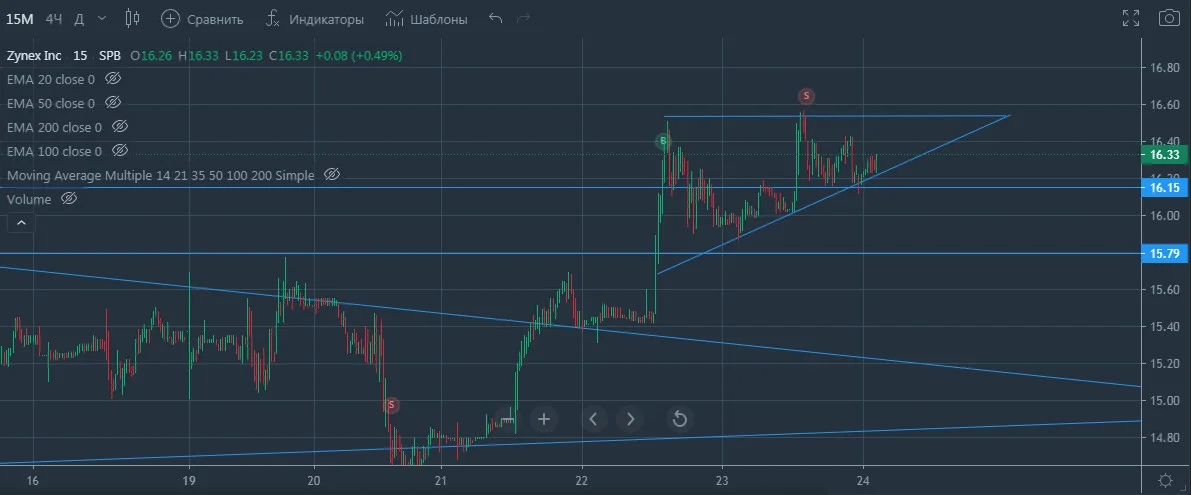Click the EMA 100 close 0 label
The image size is (1191, 495).
pyautogui.click(x=54, y=152)
